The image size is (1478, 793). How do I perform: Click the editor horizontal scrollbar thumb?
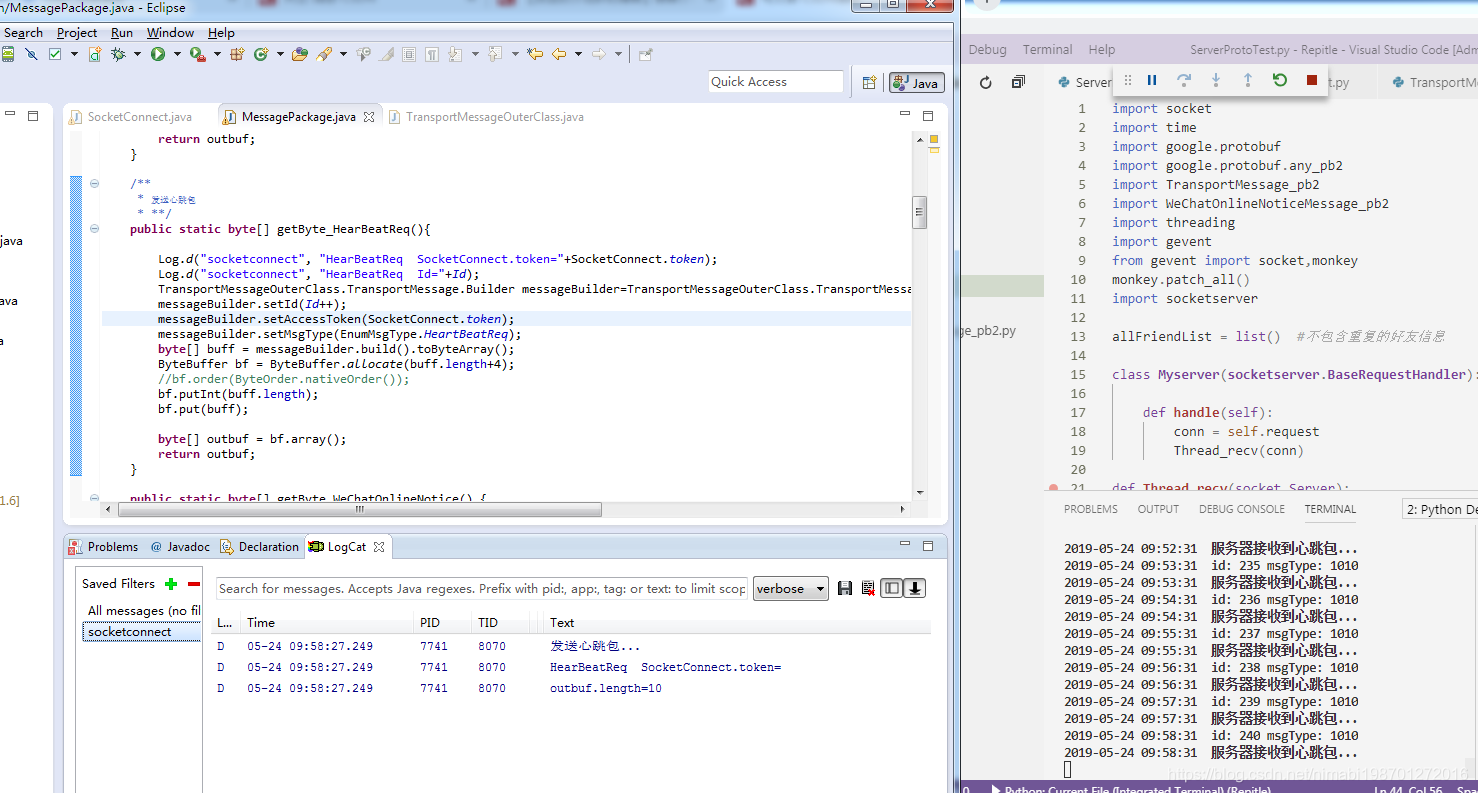pyautogui.click(x=360, y=509)
